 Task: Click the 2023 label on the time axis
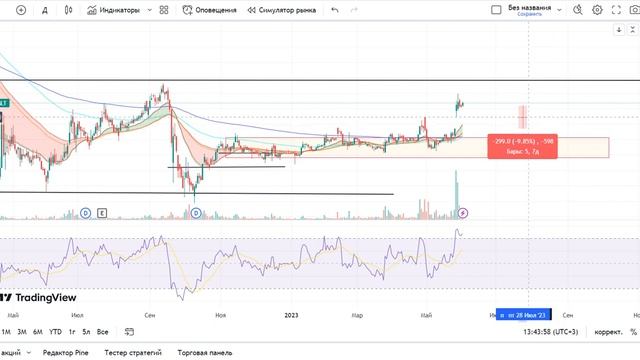[291, 315]
